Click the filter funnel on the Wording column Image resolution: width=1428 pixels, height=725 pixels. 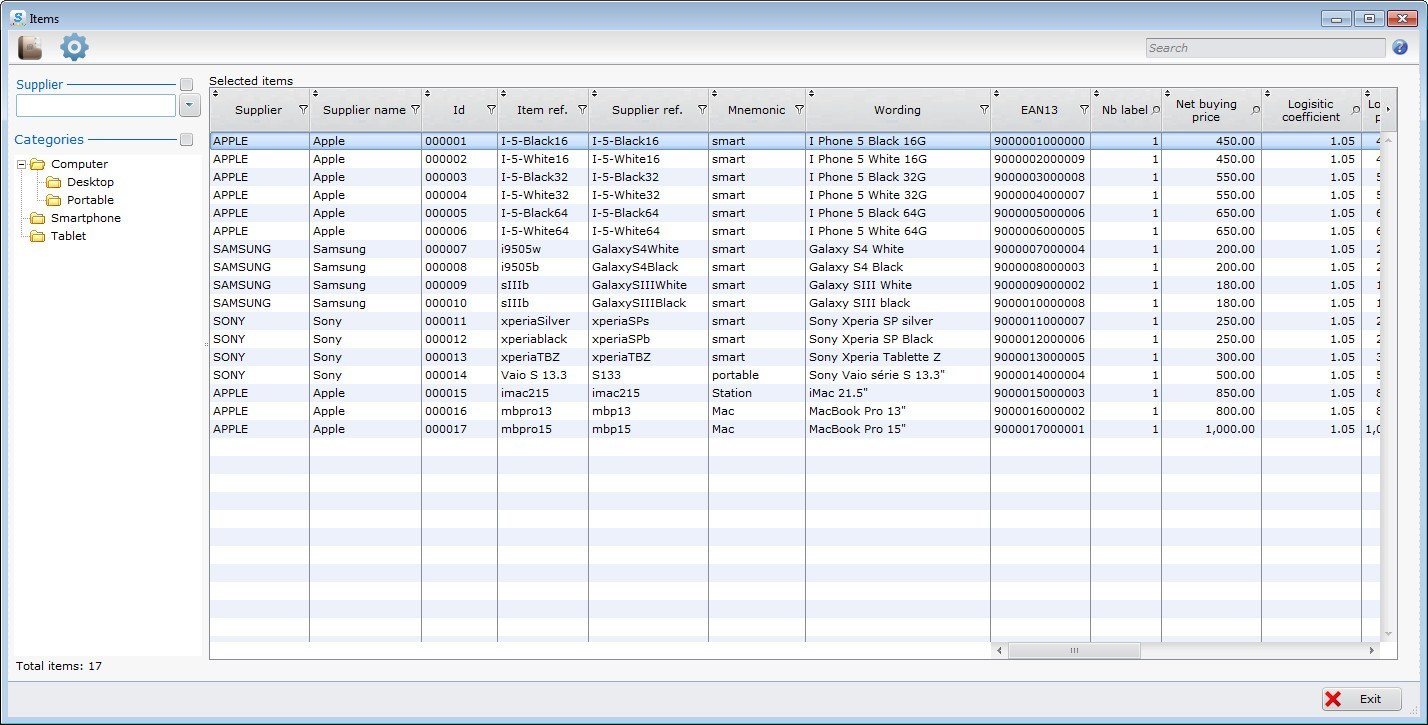(x=982, y=110)
